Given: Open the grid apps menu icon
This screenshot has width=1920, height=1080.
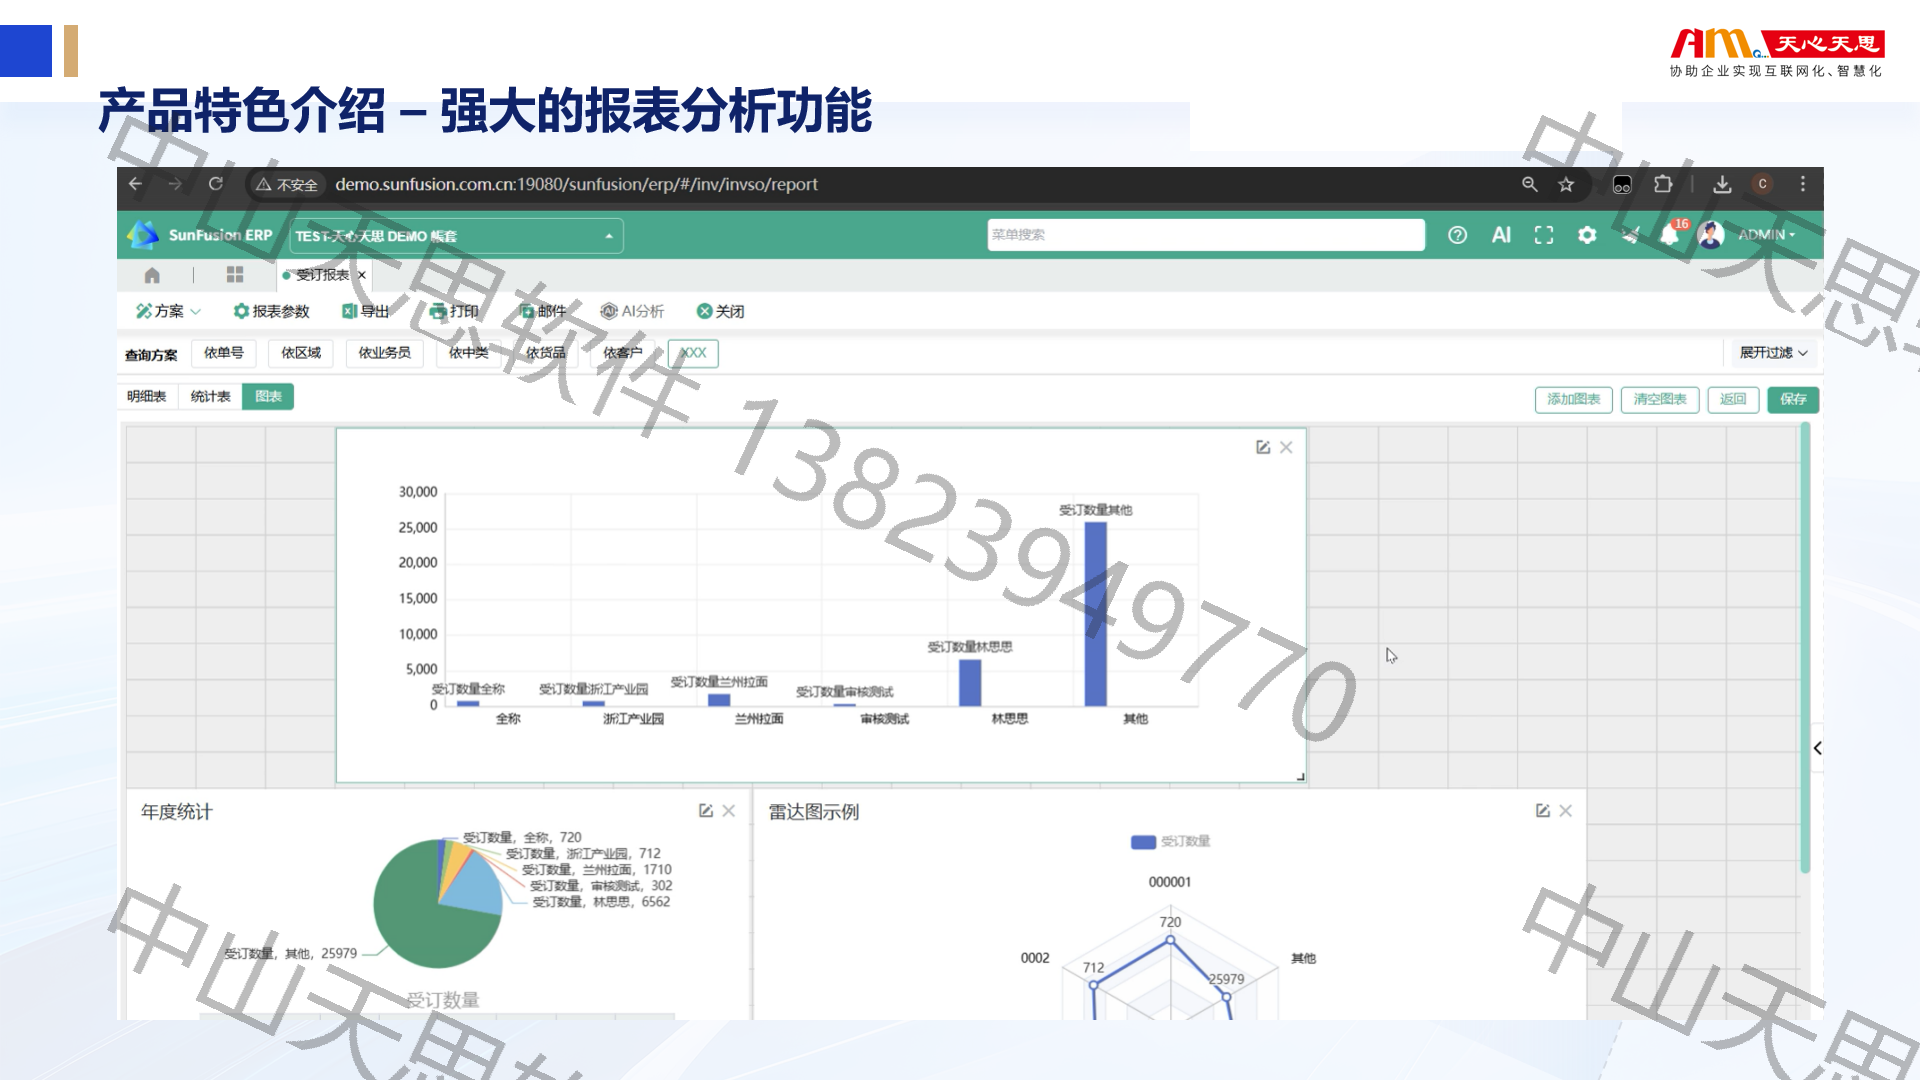Looking at the screenshot, I should coord(235,275).
